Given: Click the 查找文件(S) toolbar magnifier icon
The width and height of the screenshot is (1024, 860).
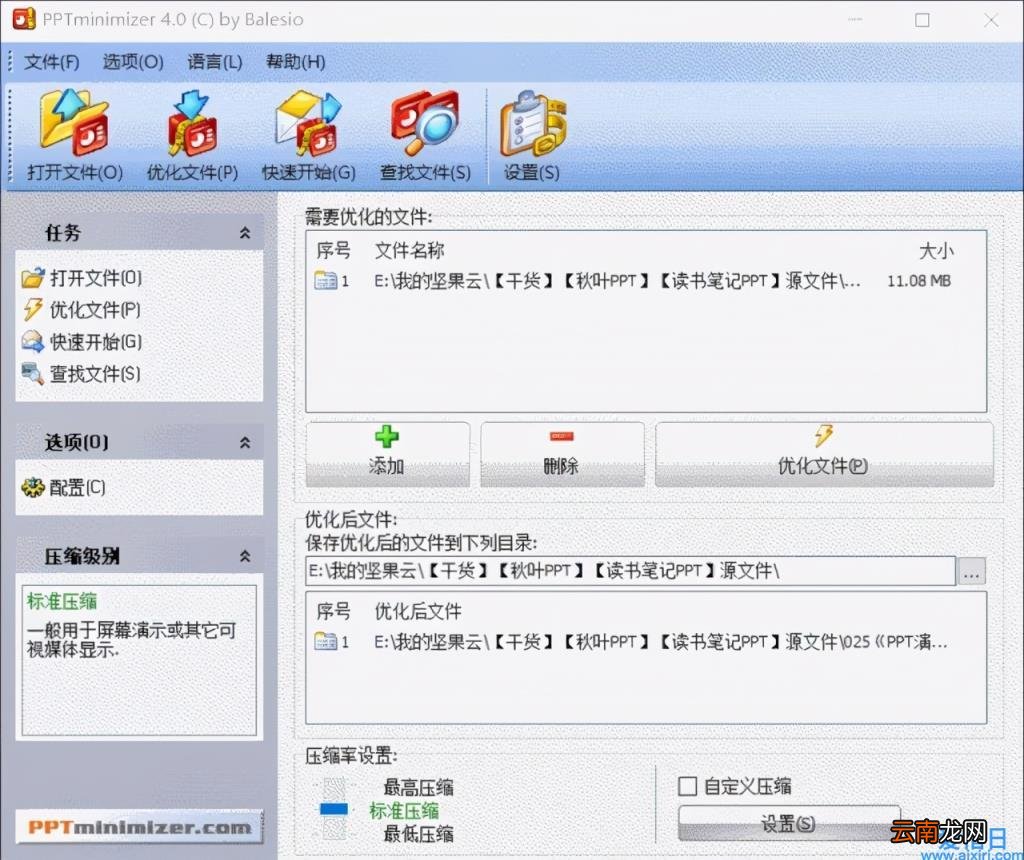Looking at the screenshot, I should 425,123.
